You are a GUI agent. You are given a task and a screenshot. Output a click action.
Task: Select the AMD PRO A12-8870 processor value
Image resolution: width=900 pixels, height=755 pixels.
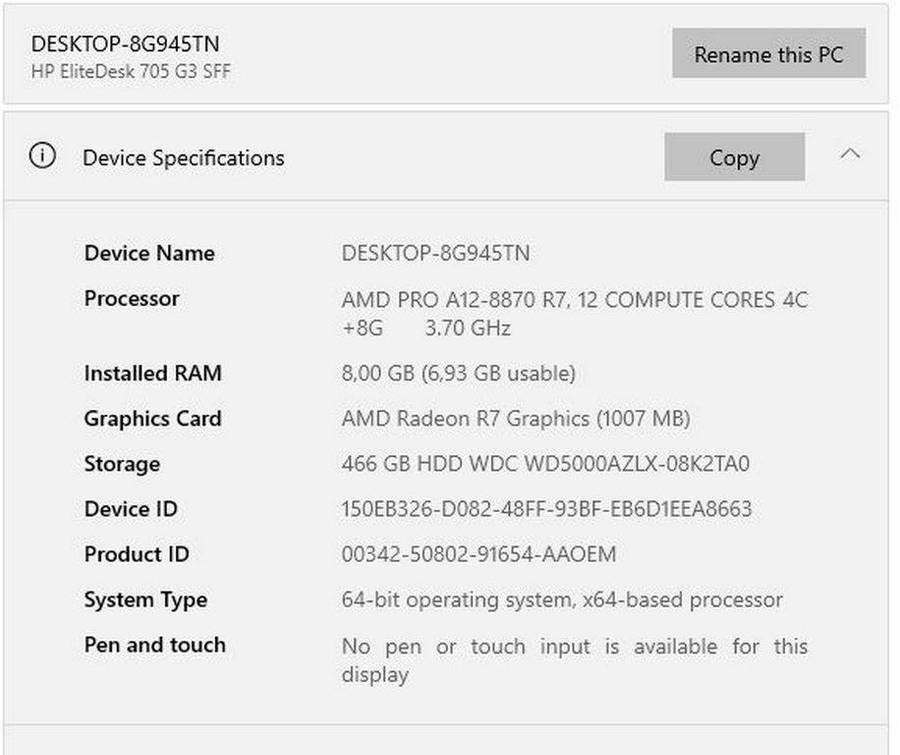tap(574, 300)
